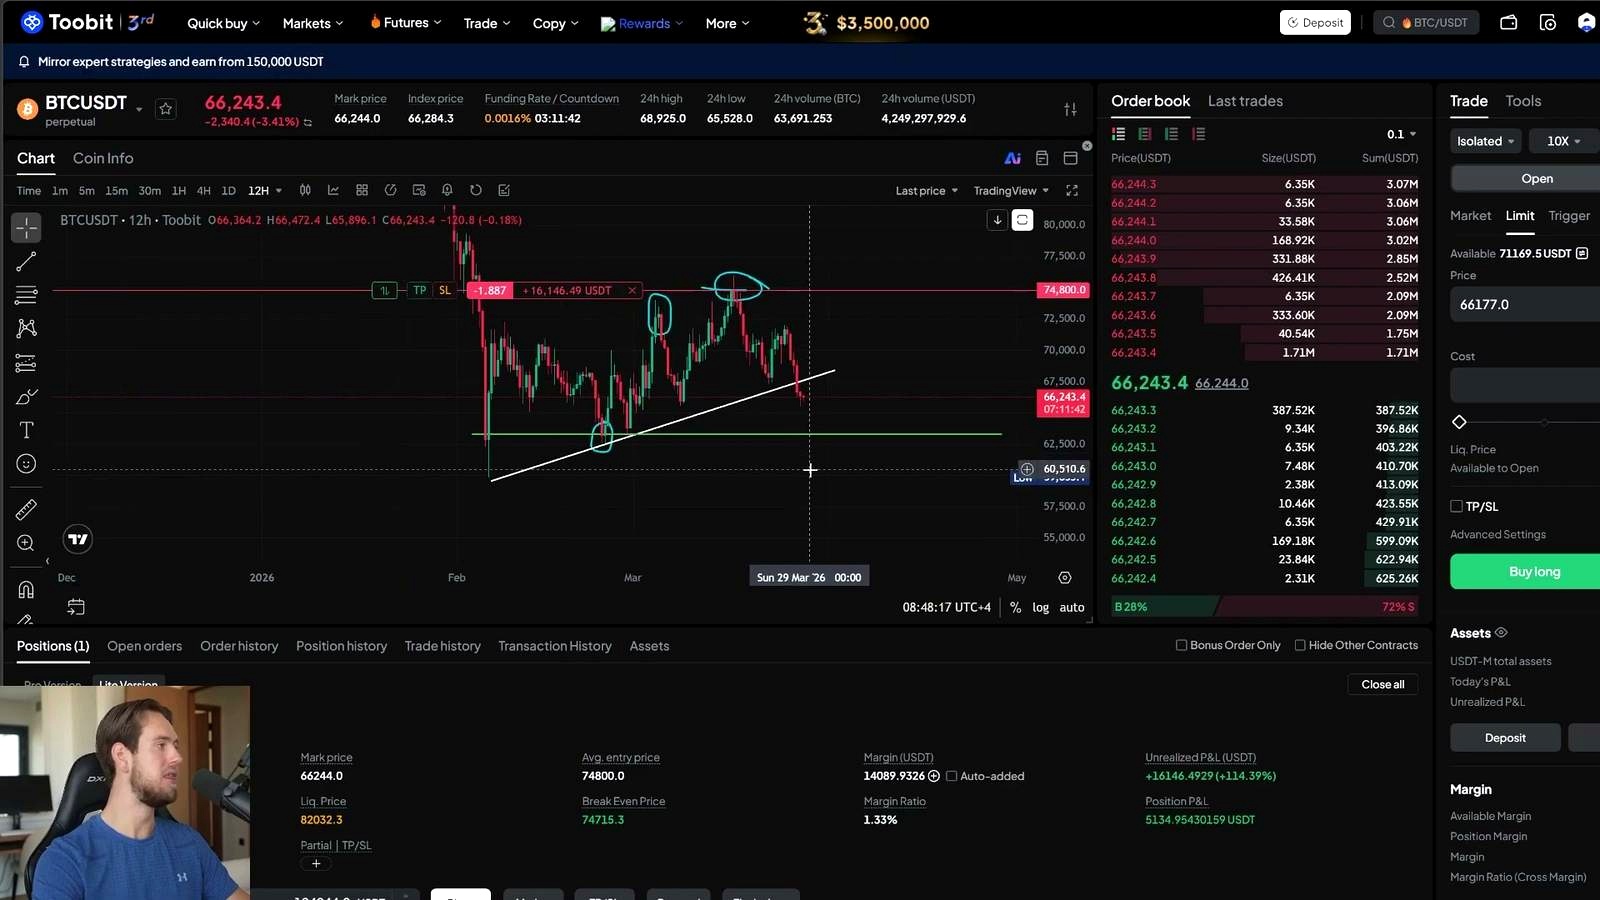The image size is (1600, 900).
Task: Open the emoji icons tool
Action: pyautogui.click(x=26, y=464)
